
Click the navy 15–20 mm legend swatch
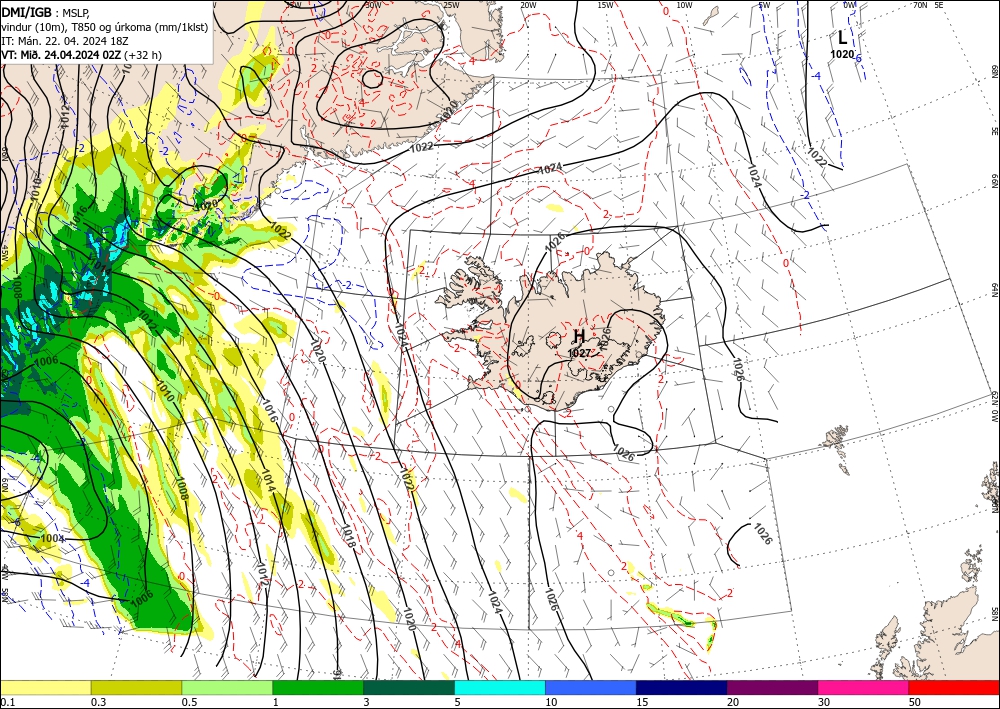point(682,687)
